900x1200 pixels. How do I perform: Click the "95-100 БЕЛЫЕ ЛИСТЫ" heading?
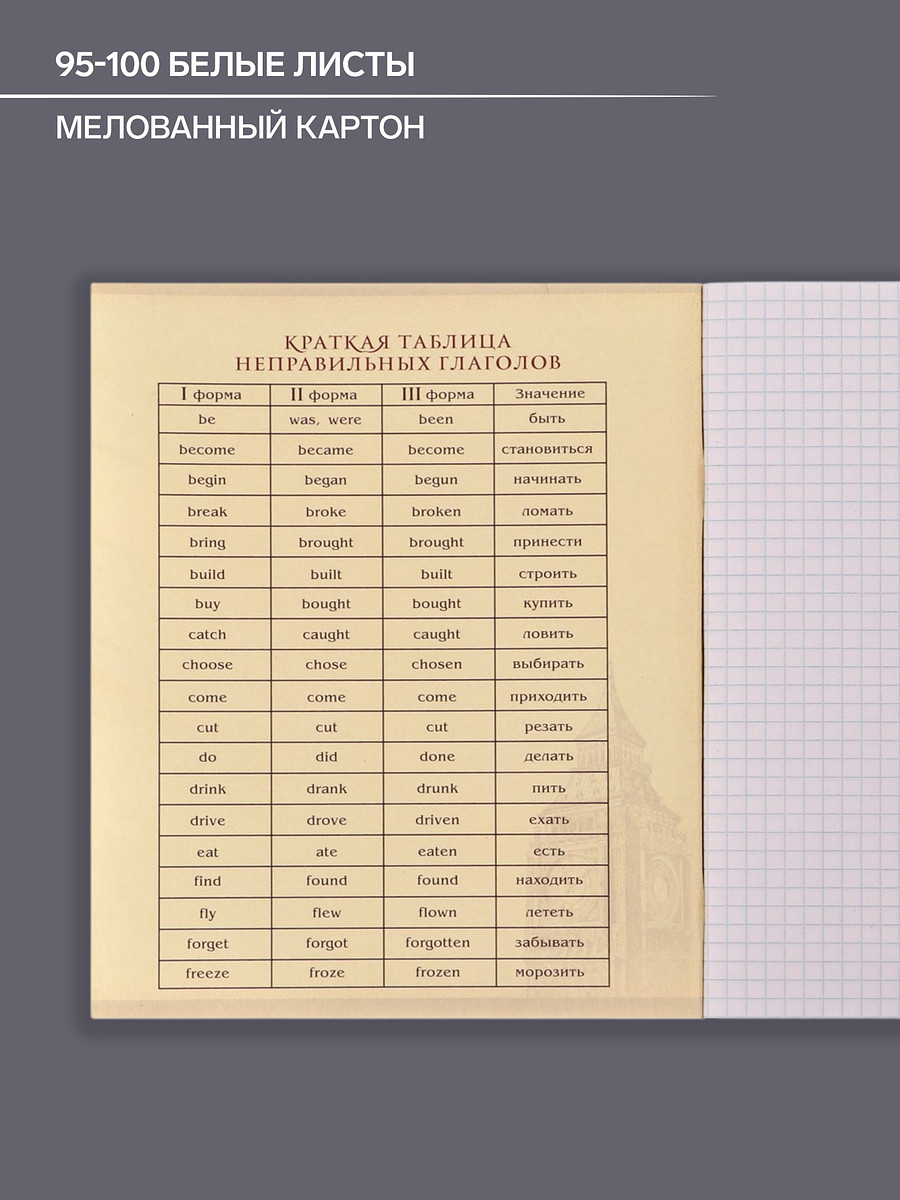pos(235,65)
